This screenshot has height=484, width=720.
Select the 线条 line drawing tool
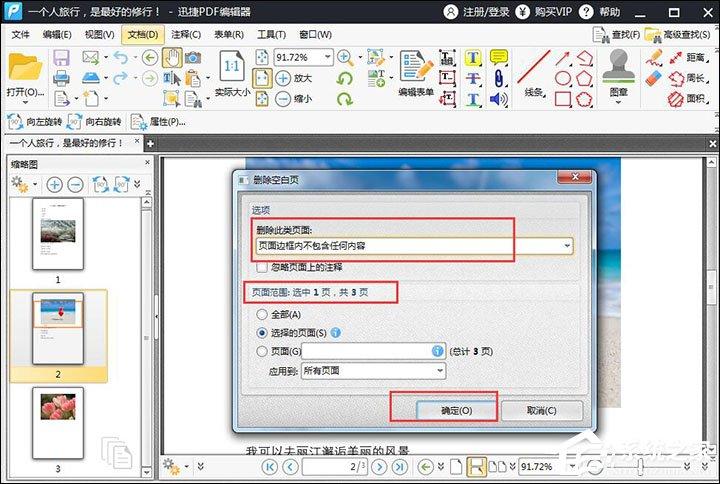point(535,73)
